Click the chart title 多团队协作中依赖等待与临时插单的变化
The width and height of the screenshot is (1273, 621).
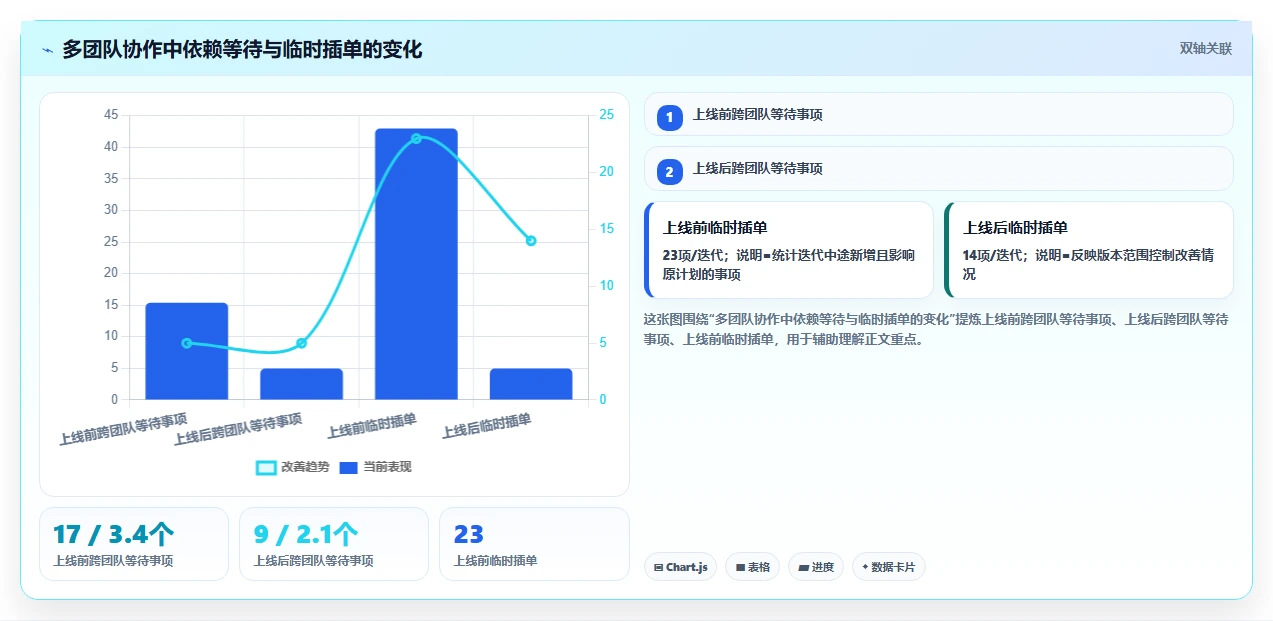pyautogui.click(x=242, y=49)
